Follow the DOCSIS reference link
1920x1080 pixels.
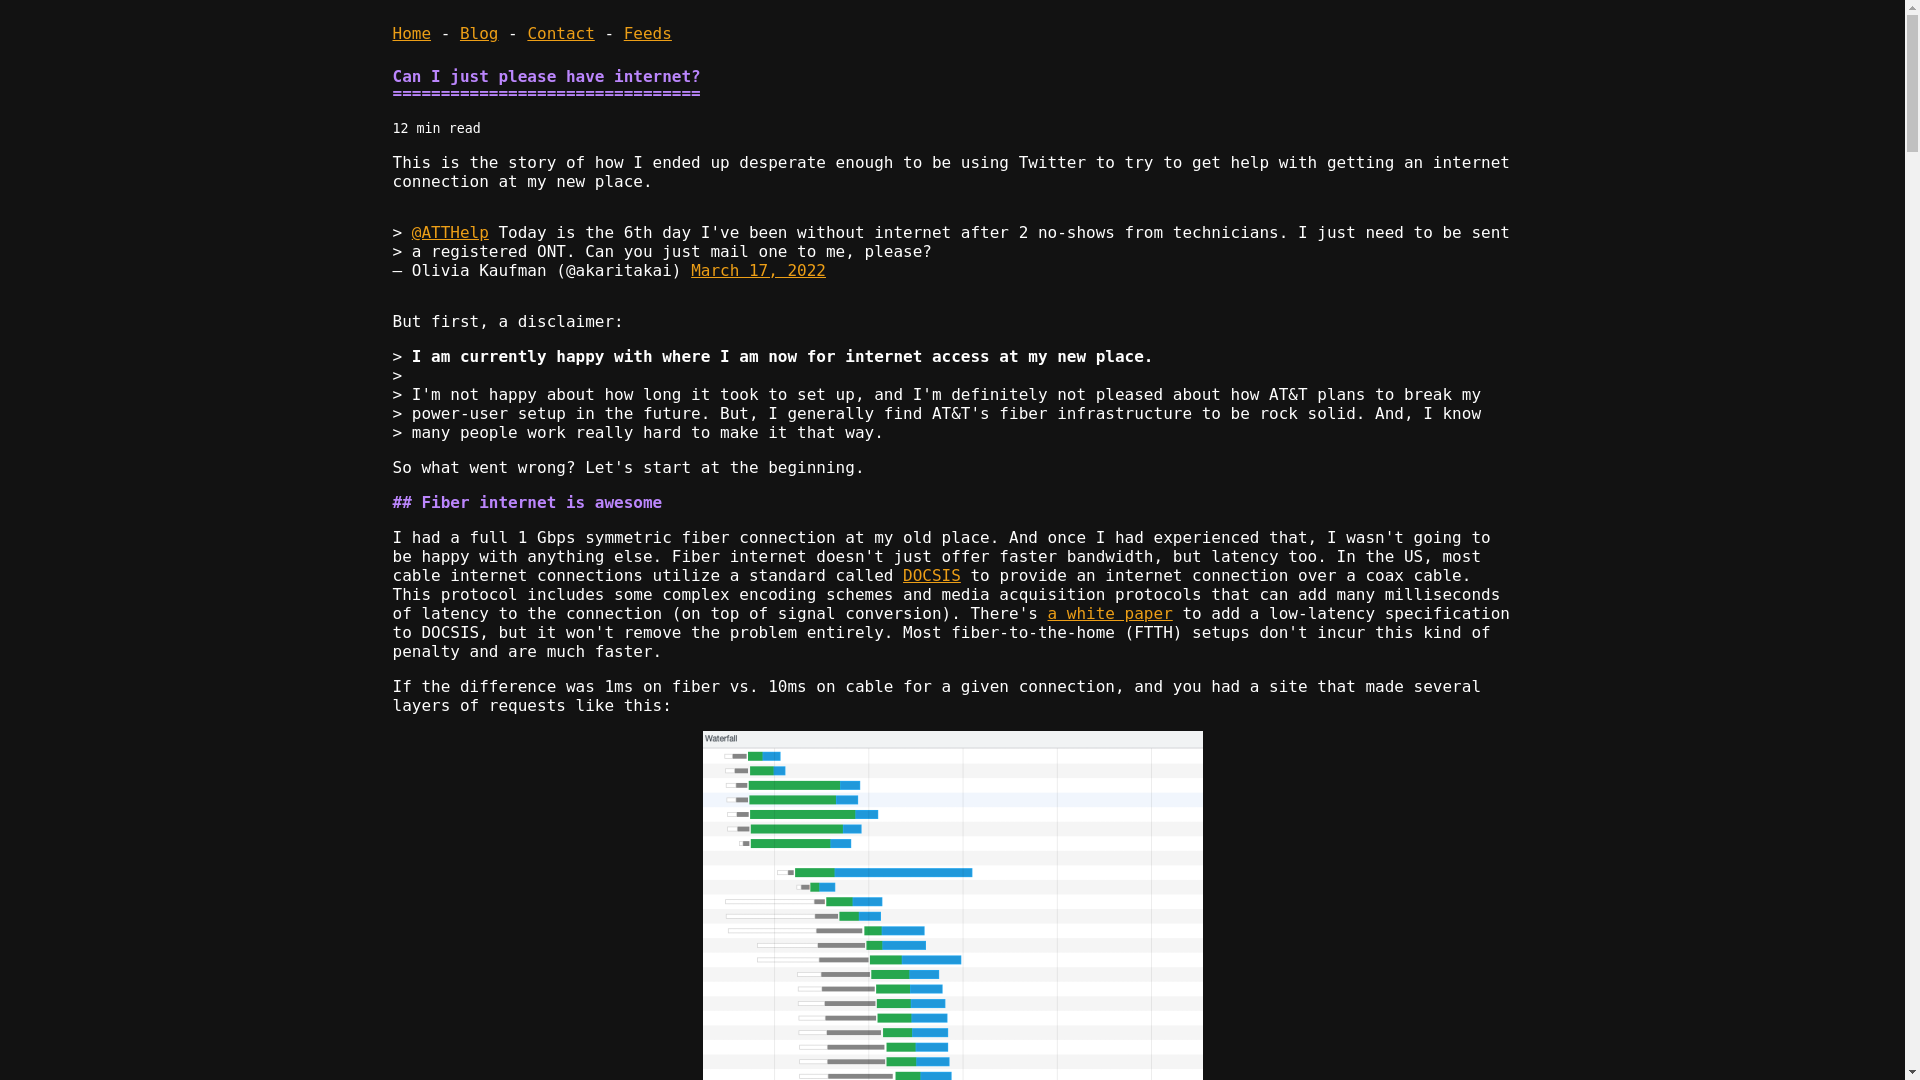click(x=931, y=575)
